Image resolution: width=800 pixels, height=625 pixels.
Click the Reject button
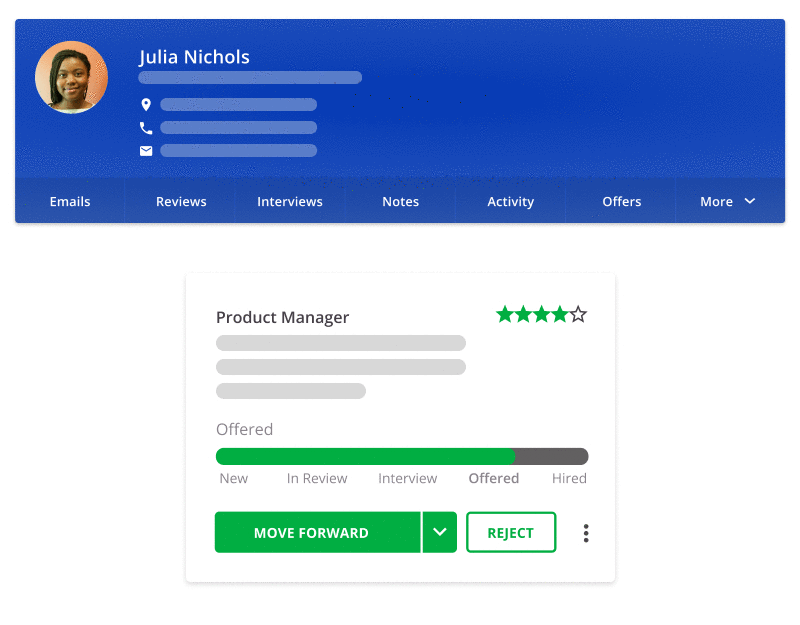click(511, 533)
